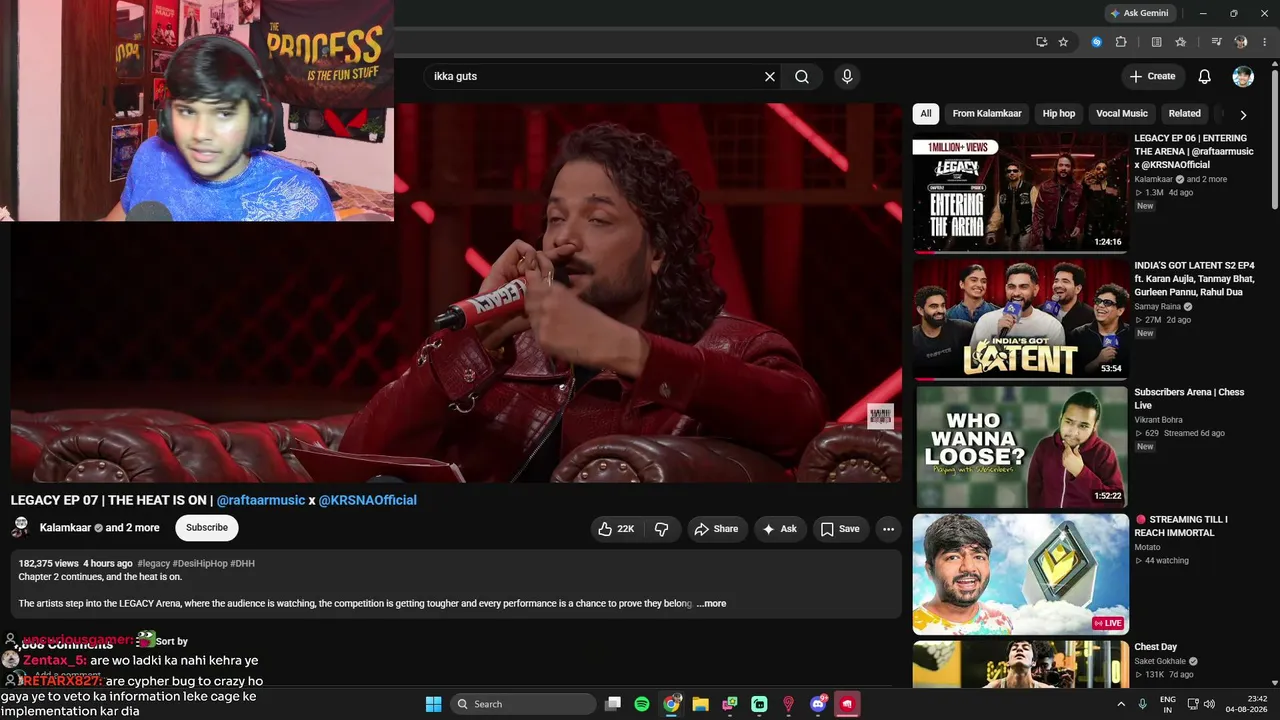Open Windows Start menu
Screen dimensions: 1280x720
434,704
